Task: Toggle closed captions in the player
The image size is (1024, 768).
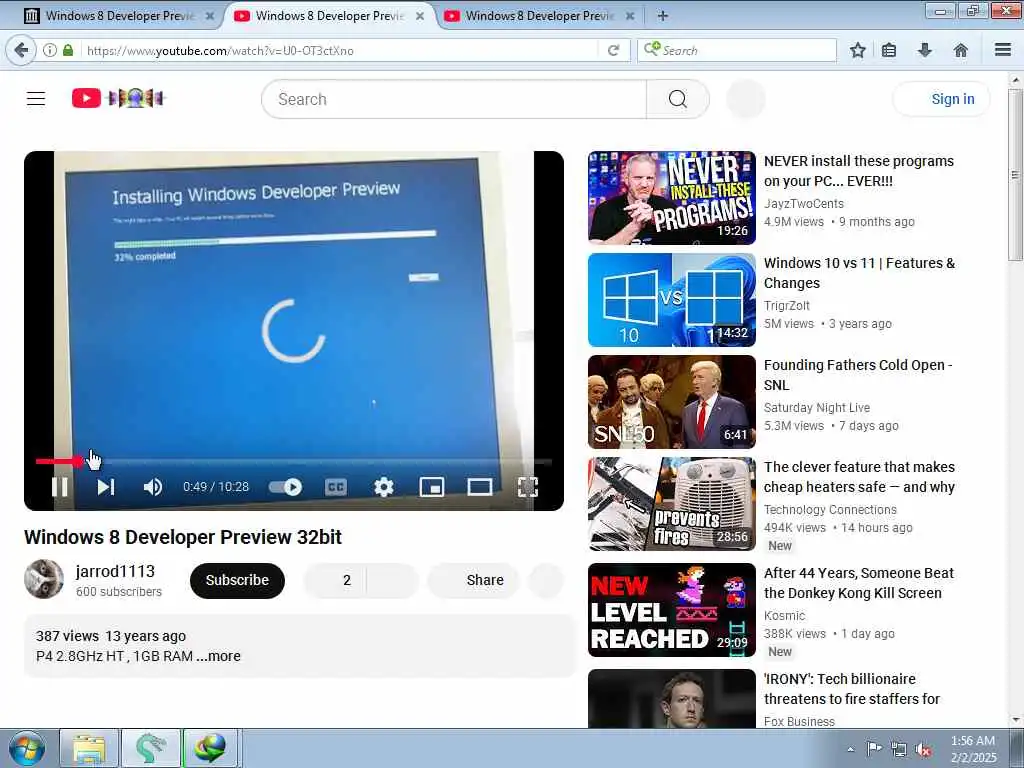Action: 336,487
